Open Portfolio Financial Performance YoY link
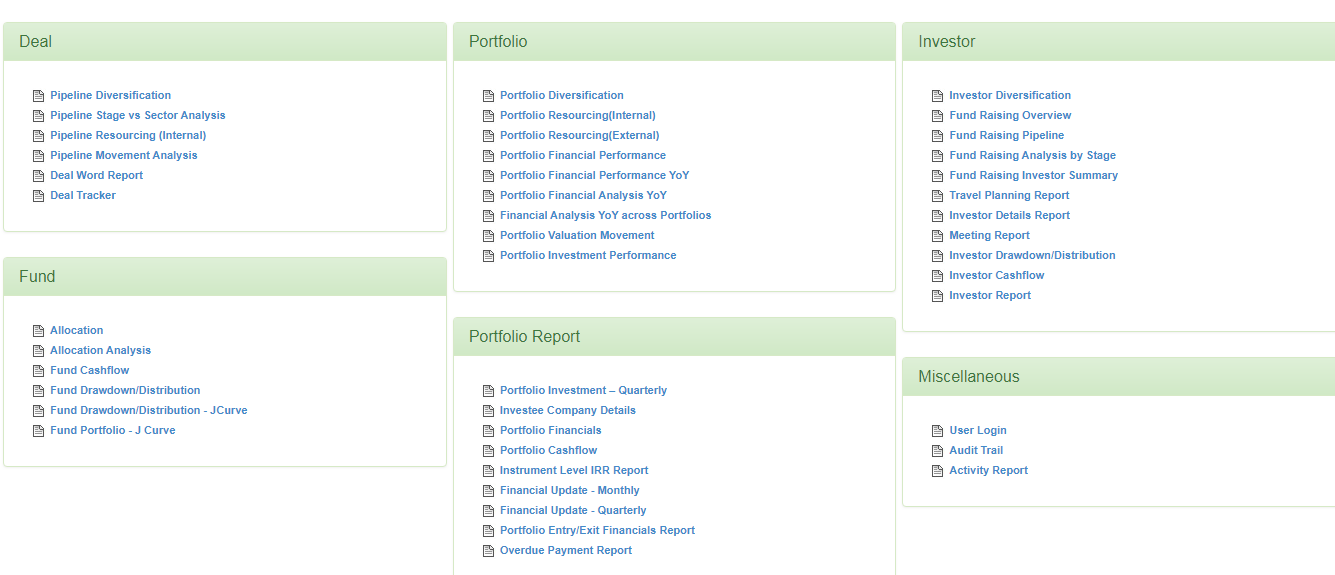The image size is (1335, 575). [x=595, y=175]
